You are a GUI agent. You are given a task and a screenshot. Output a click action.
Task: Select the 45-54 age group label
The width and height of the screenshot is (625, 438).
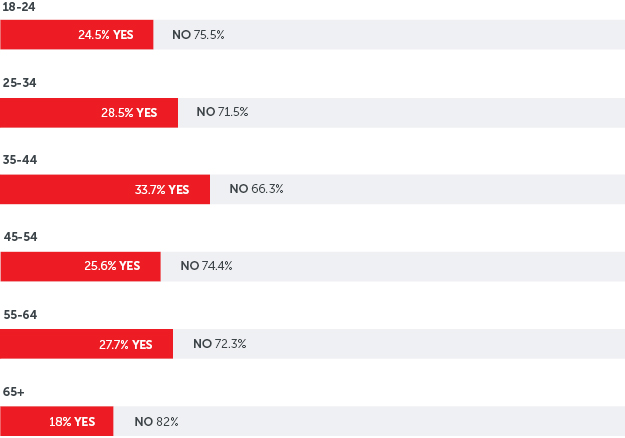(x=20, y=237)
